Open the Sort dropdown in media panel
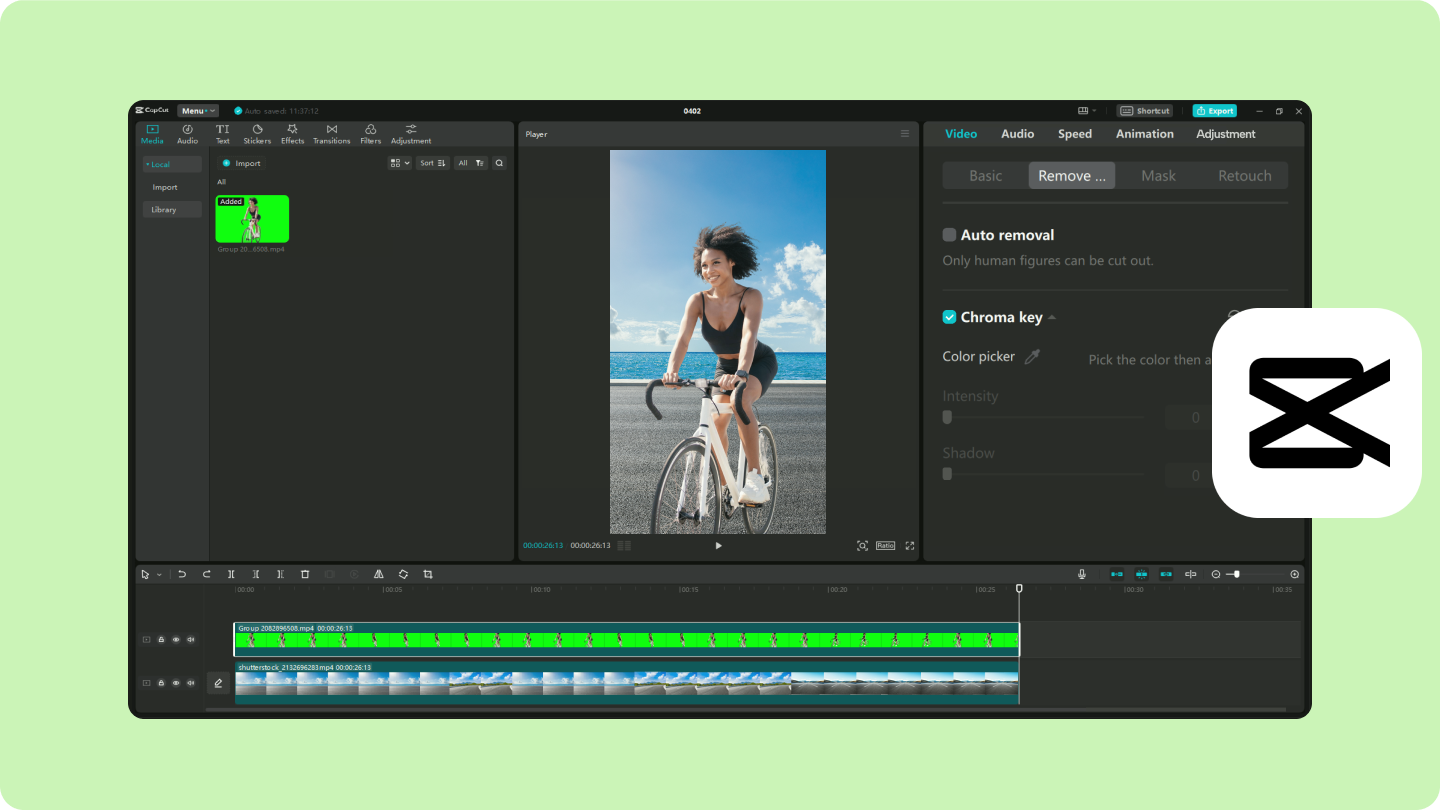 click(432, 163)
